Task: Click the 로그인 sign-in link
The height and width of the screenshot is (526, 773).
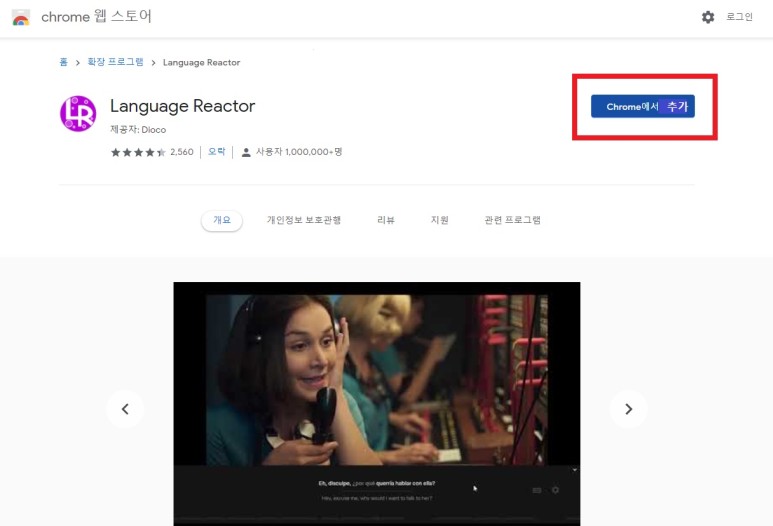Action: (x=739, y=17)
